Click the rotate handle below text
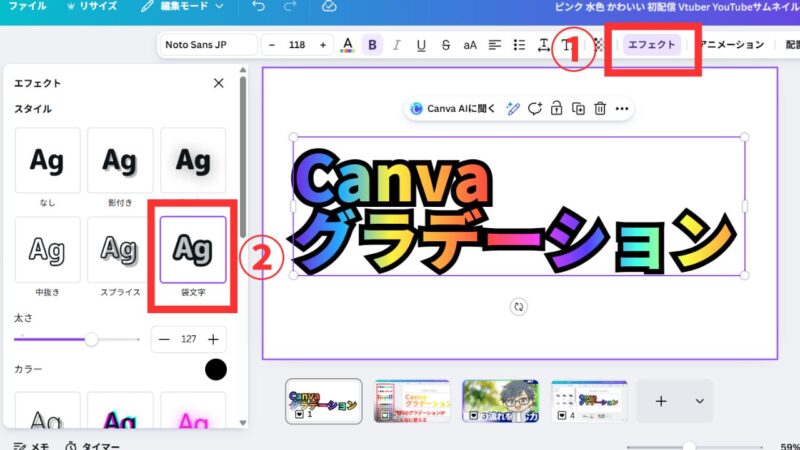This screenshot has width=800, height=450. click(519, 307)
